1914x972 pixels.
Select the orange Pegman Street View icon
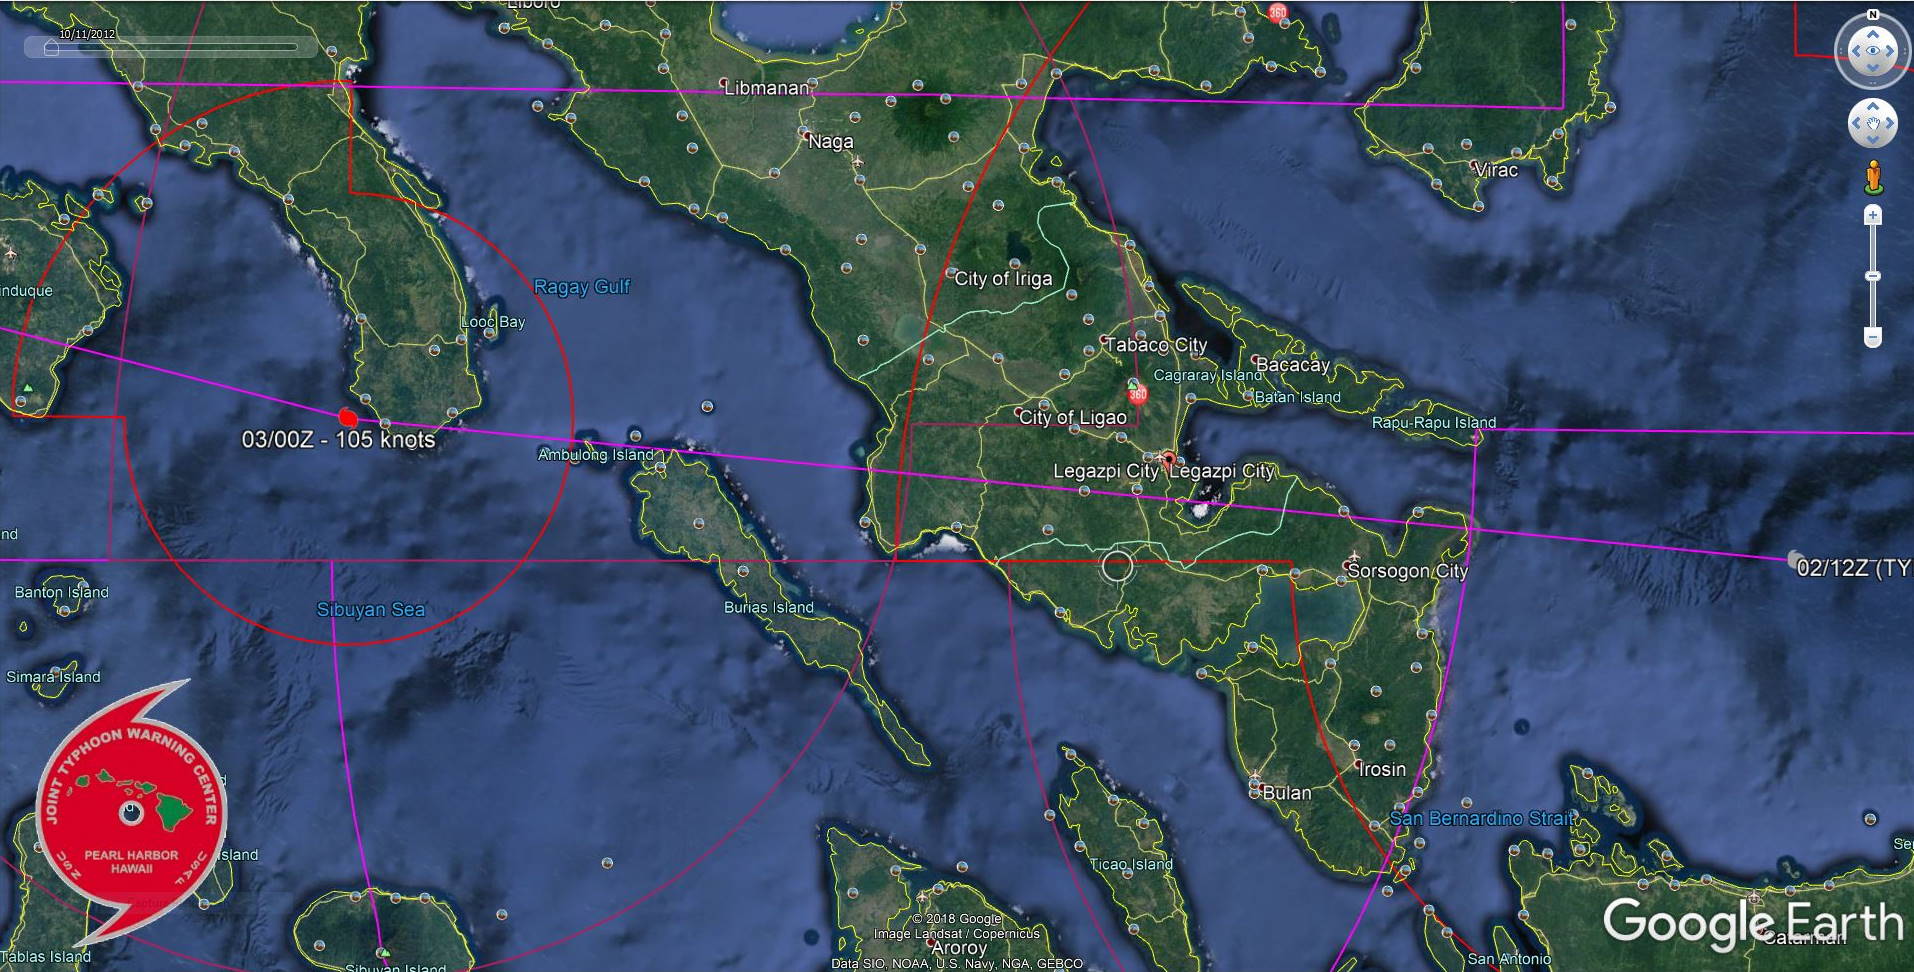[1873, 177]
